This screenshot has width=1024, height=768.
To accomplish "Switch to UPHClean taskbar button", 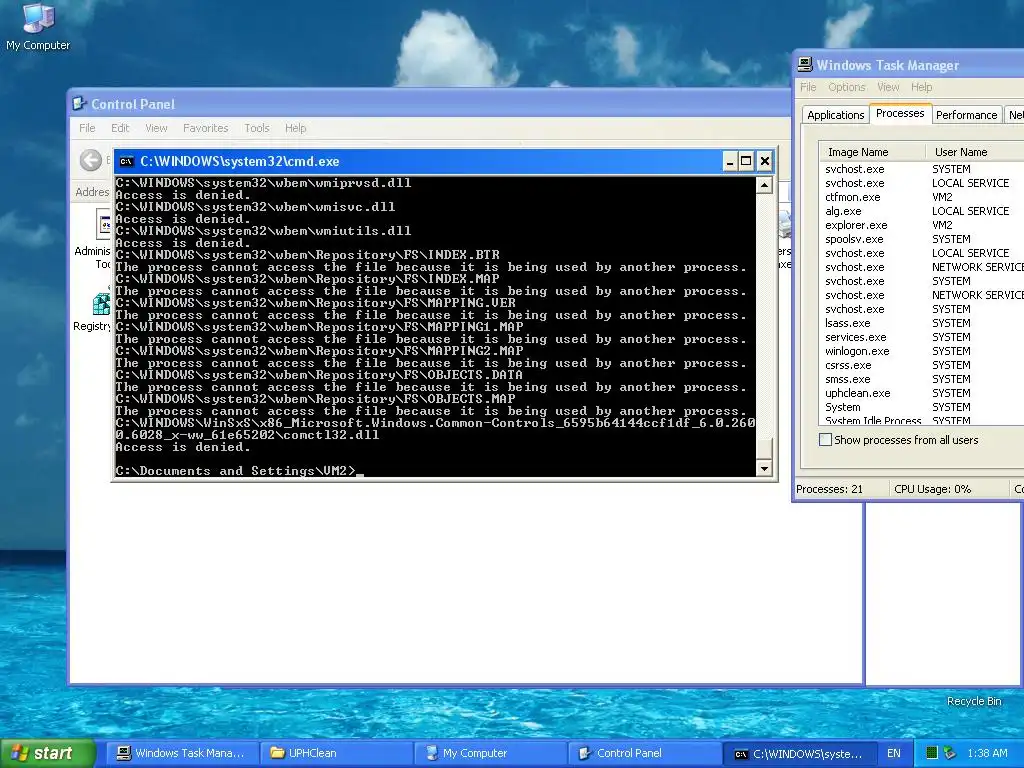I will [x=336, y=753].
